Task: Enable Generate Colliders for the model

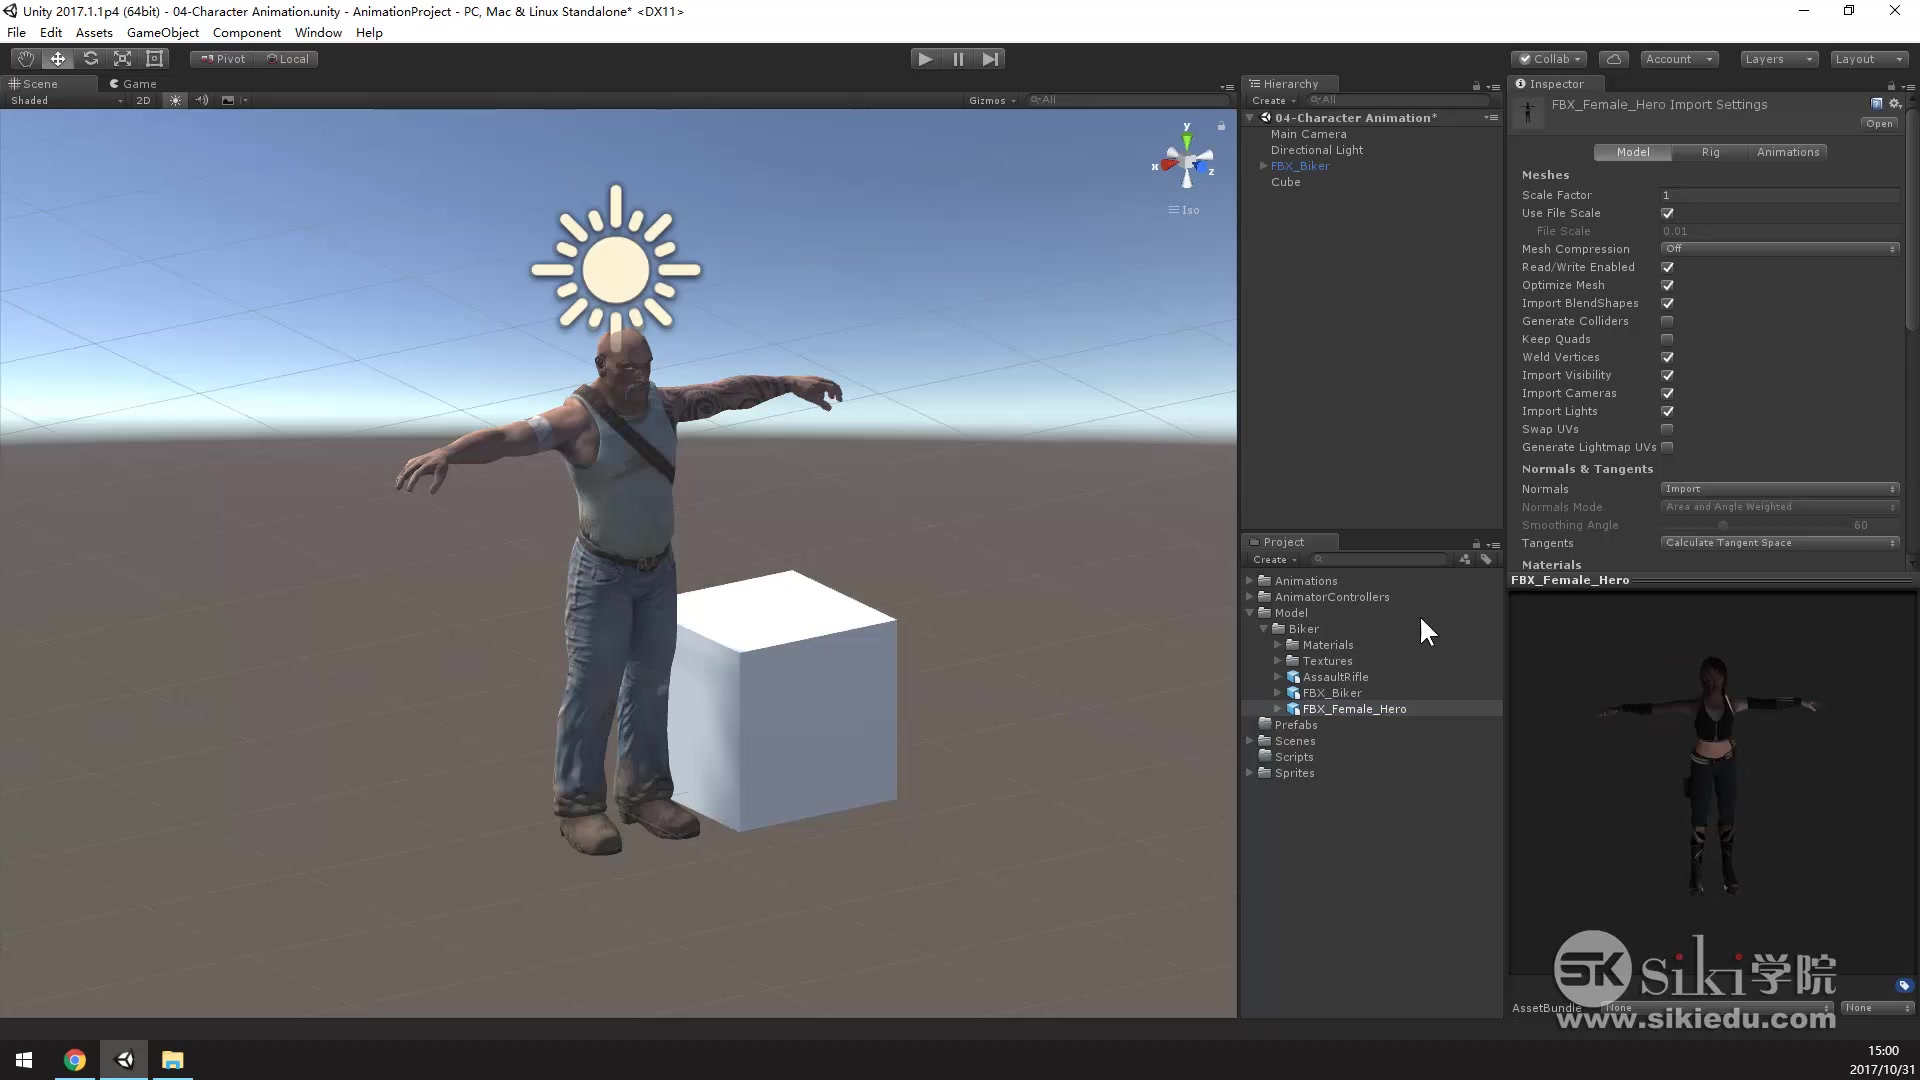Action: point(1667,321)
